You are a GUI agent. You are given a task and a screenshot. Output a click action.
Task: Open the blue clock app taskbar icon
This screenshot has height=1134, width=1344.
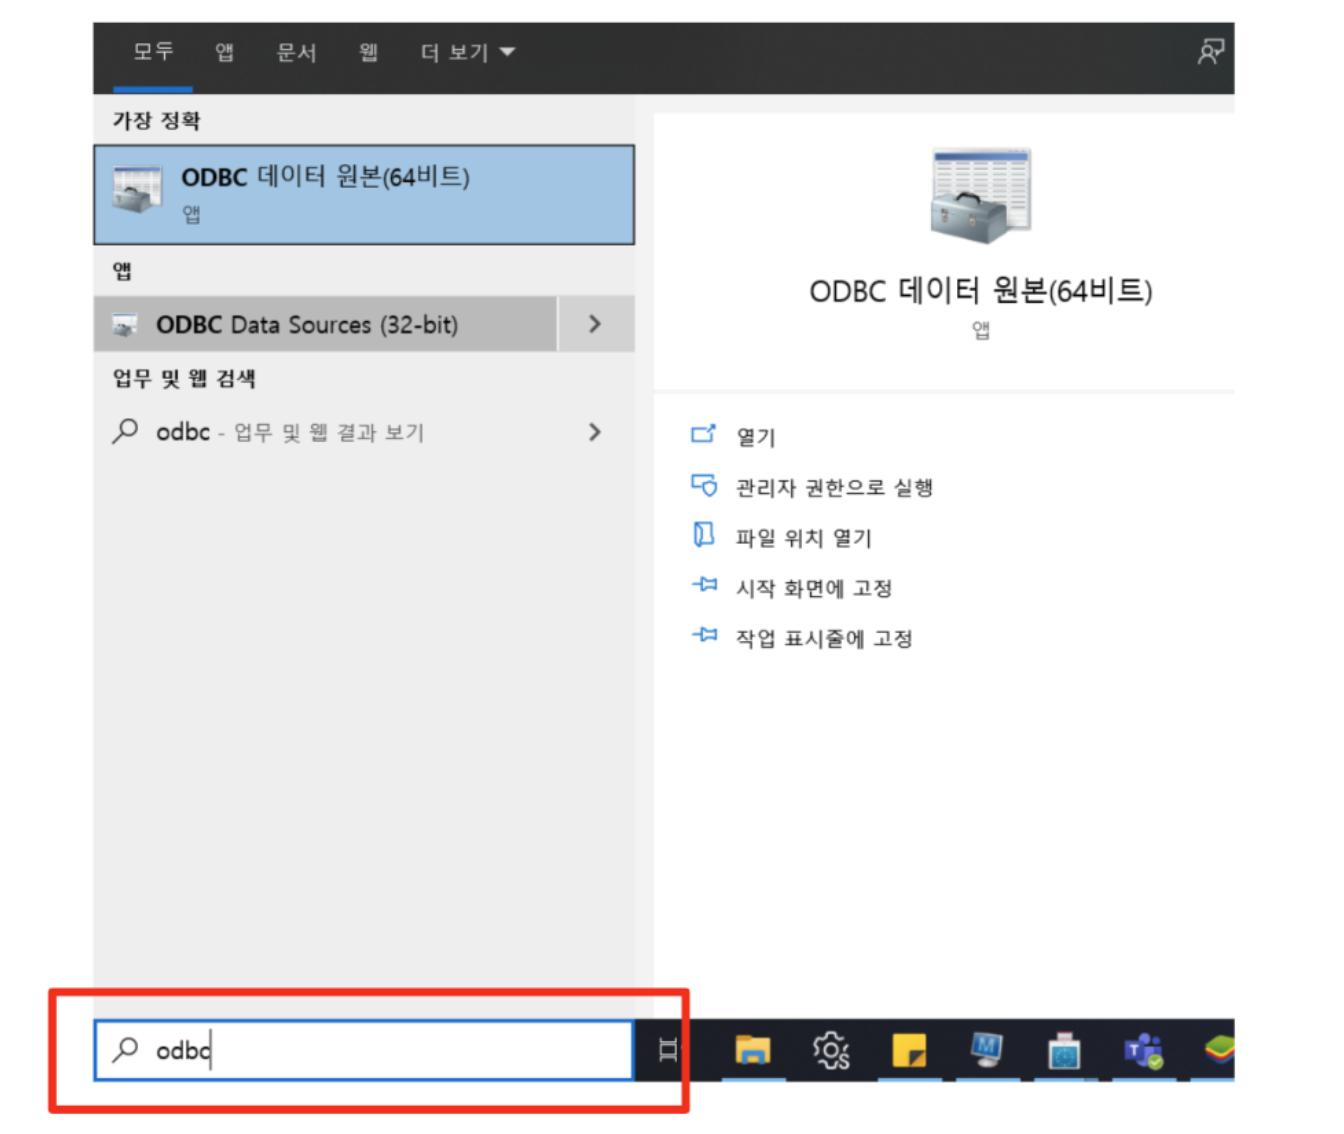coord(1064,1051)
